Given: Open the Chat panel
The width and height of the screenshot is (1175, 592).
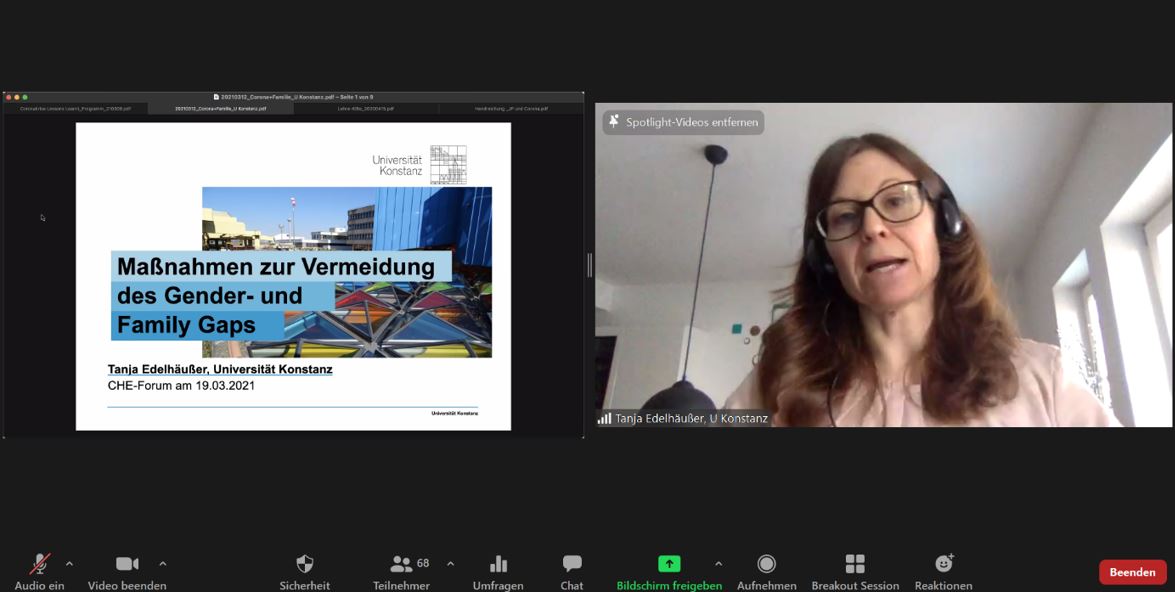Looking at the screenshot, I should pos(572,564).
